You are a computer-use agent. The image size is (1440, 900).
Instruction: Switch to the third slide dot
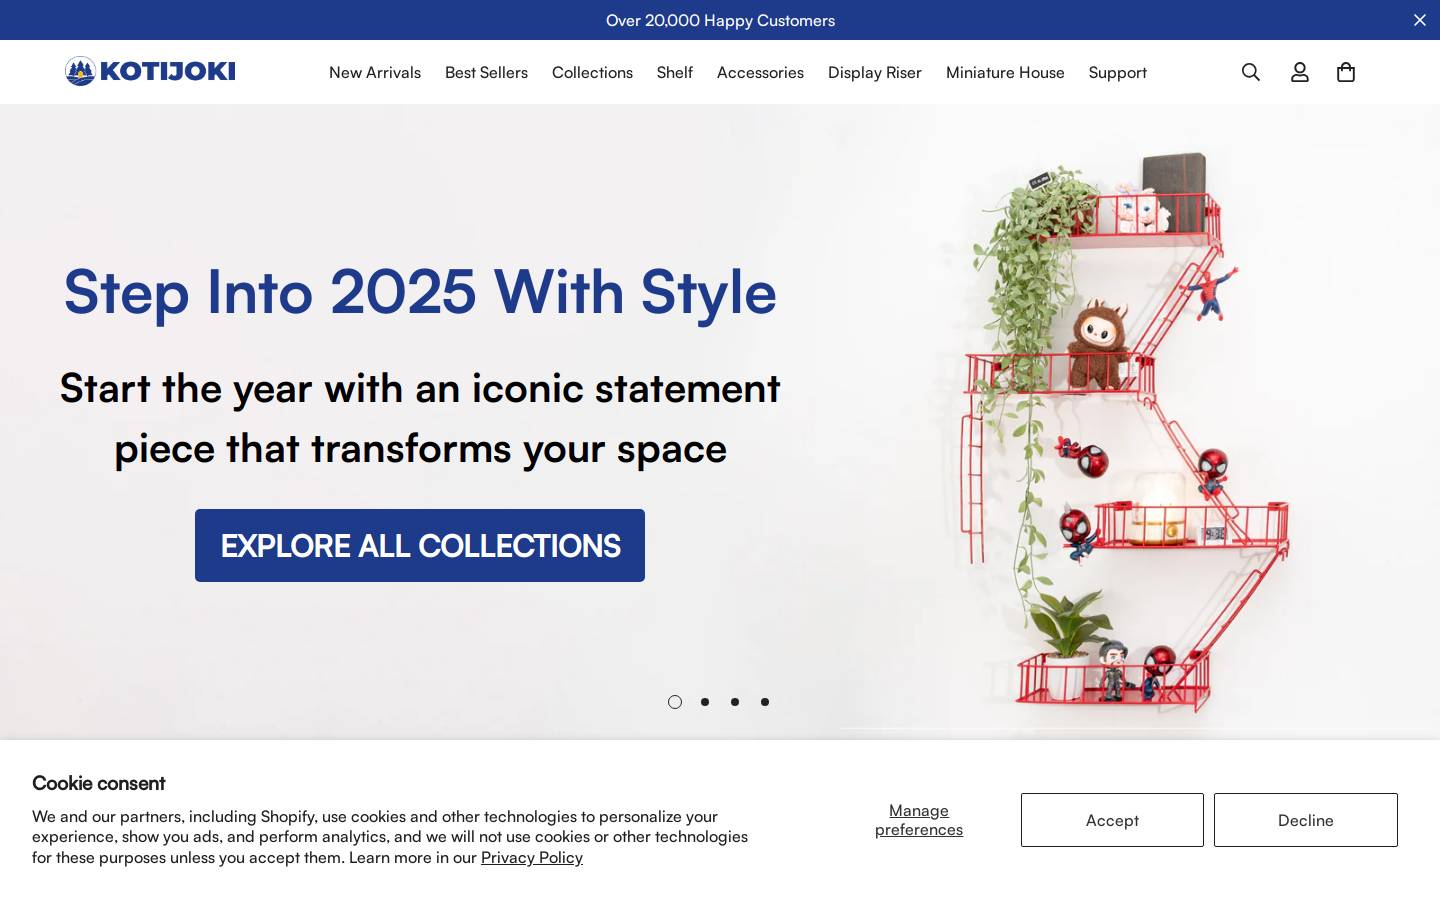pos(735,702)
